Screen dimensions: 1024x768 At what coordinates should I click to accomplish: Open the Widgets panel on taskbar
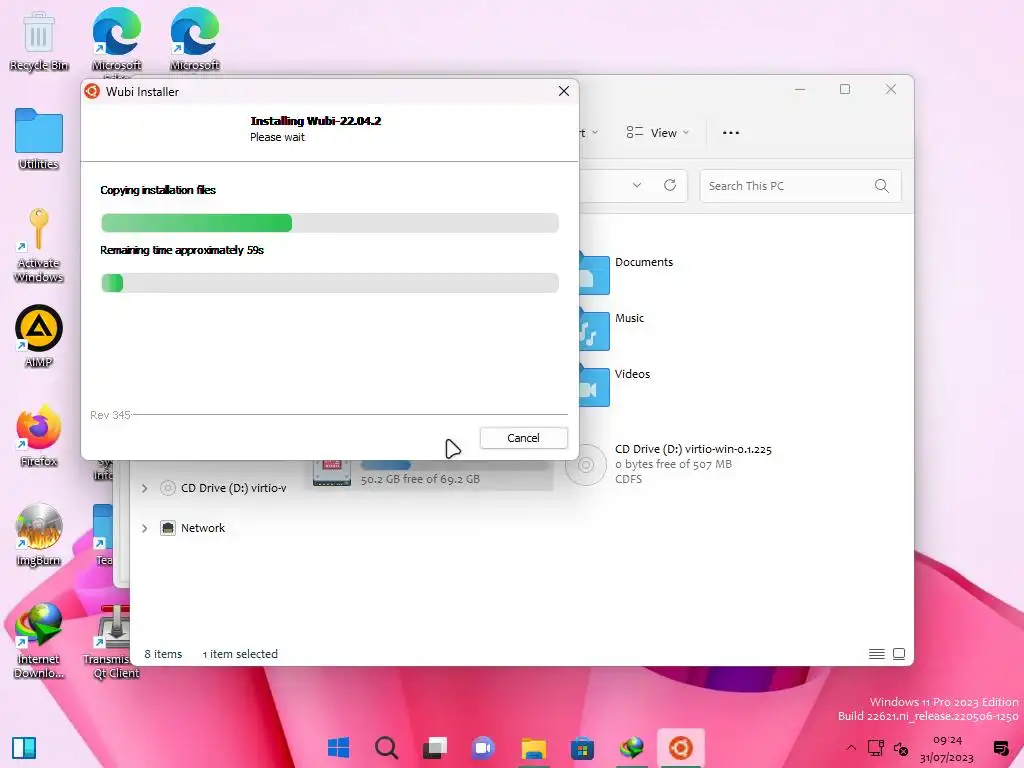[x=24, y=748]
